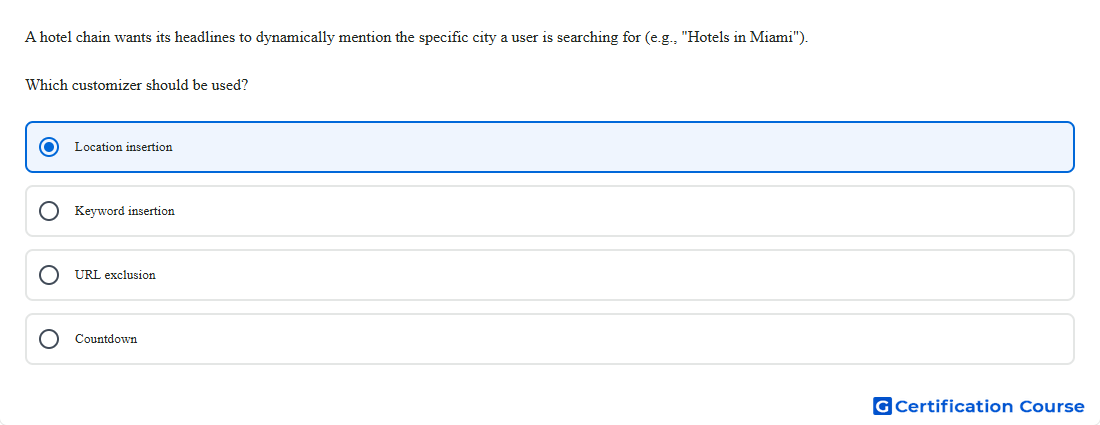Screen dimensions: 1100x425
Task: Click the blue G logo icon
Action: pos(882,406)
